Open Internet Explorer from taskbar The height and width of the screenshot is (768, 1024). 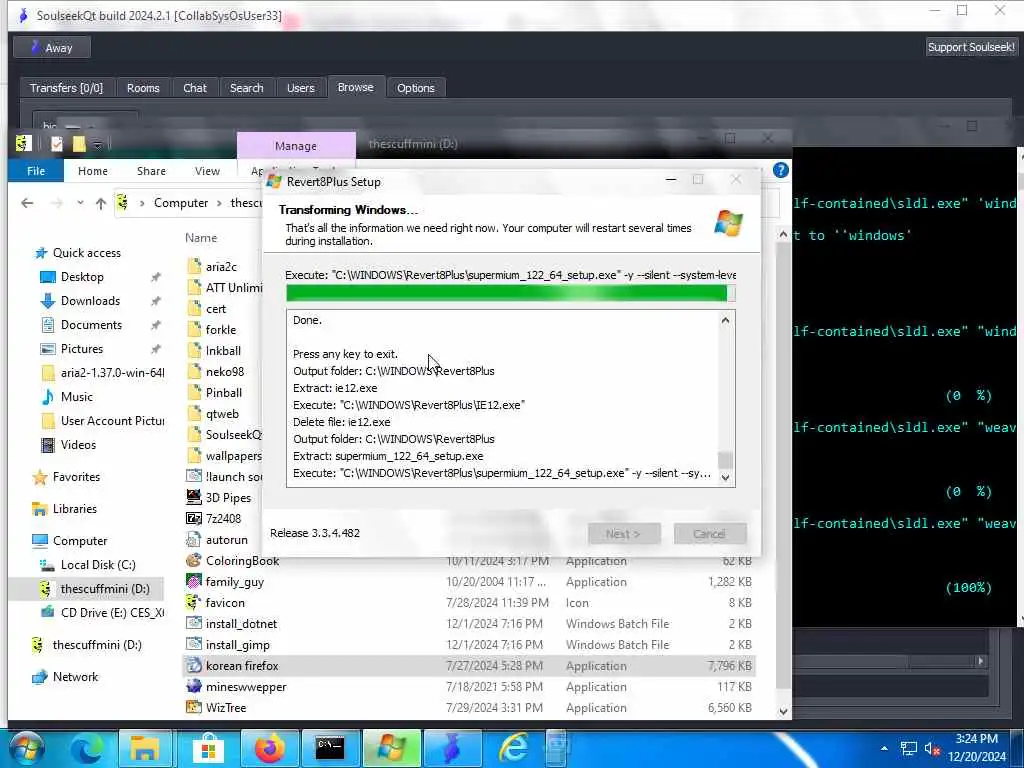[x=514, y=748]
